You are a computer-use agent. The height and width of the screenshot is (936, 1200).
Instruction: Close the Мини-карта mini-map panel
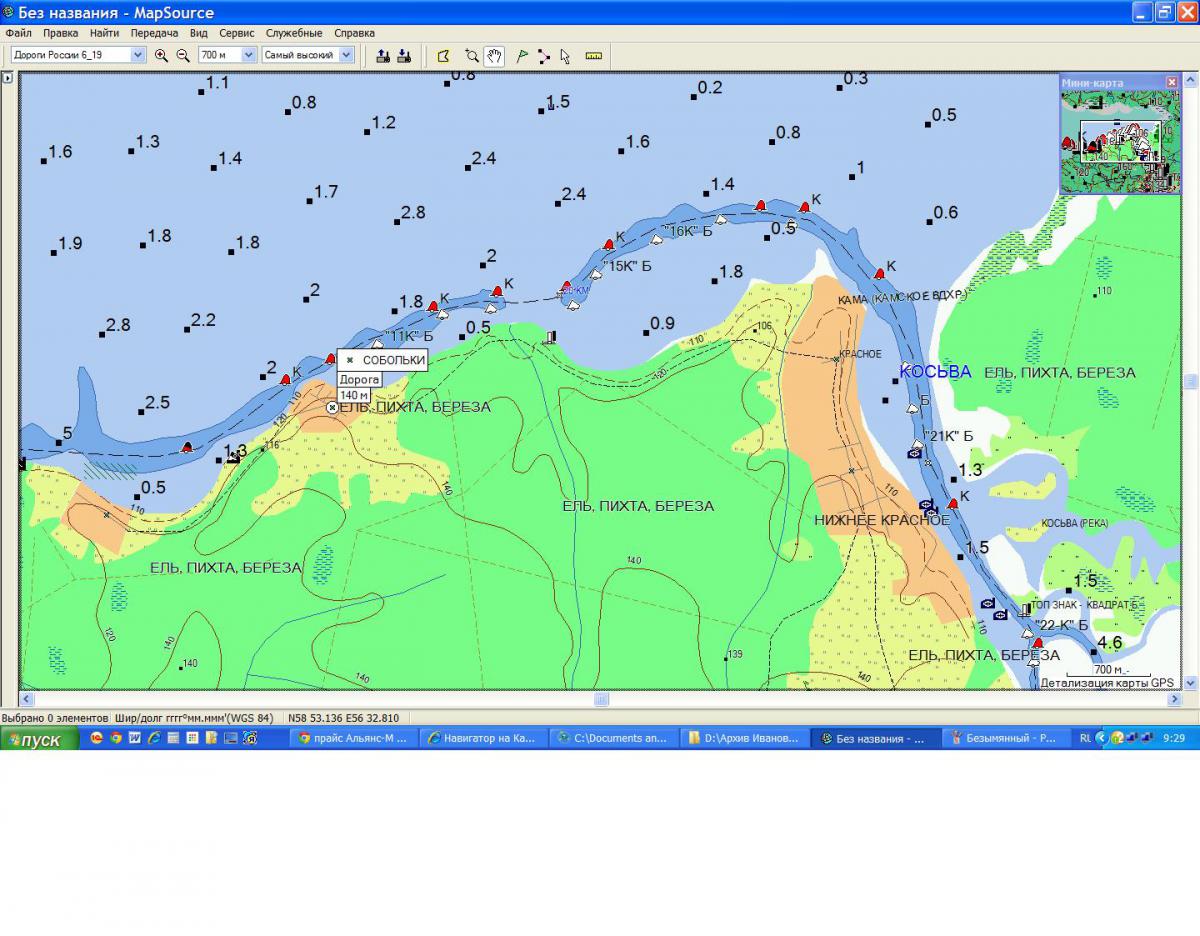point(1171,82)
